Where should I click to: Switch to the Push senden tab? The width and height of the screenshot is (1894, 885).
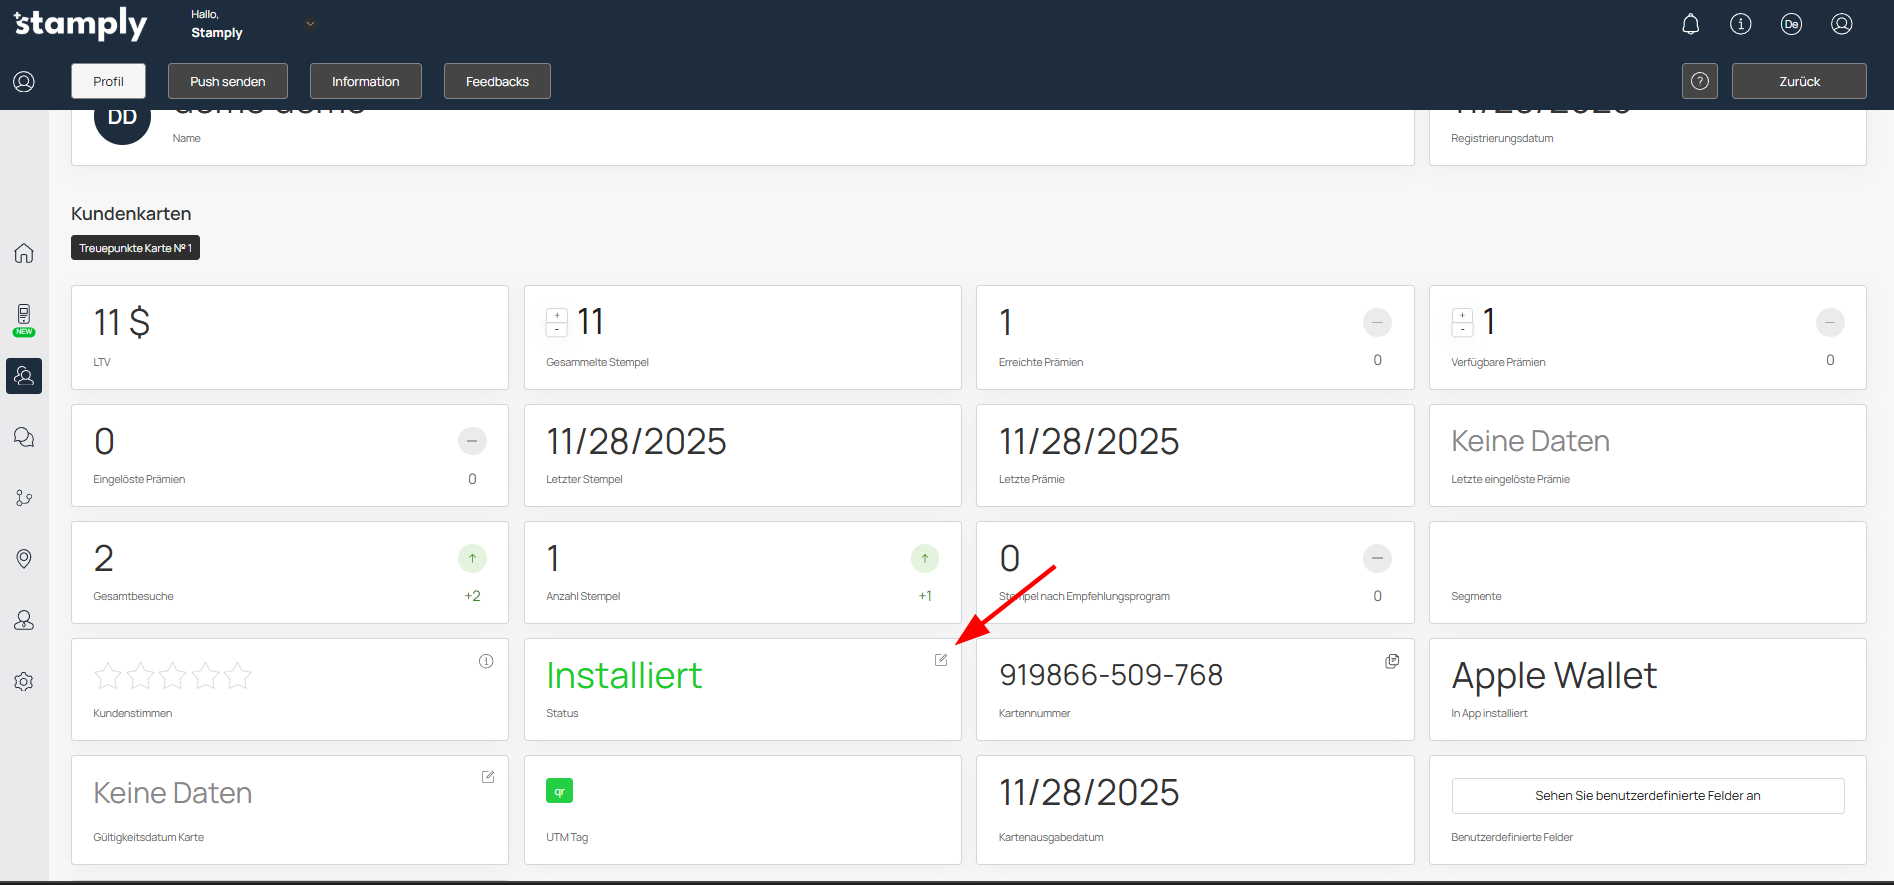(228, 81)
